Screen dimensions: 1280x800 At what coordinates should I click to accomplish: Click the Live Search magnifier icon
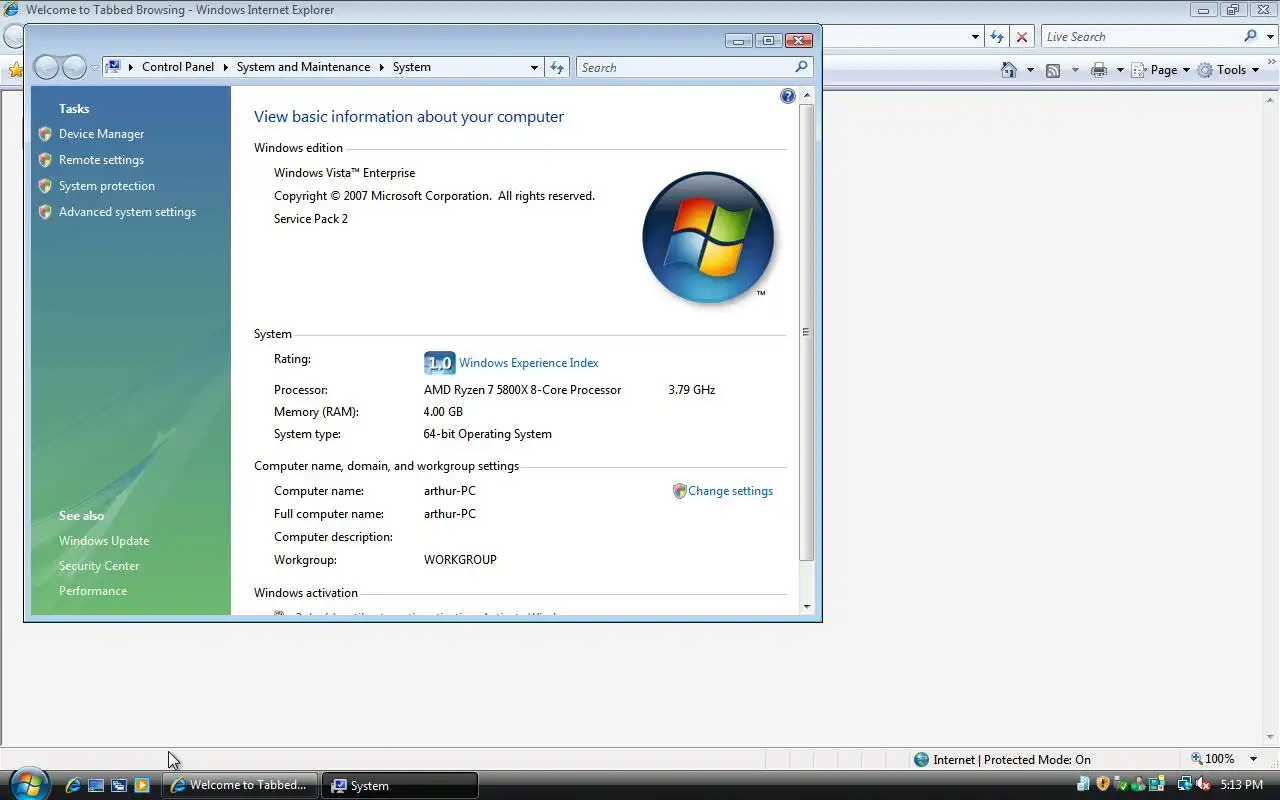[1250, 36]
